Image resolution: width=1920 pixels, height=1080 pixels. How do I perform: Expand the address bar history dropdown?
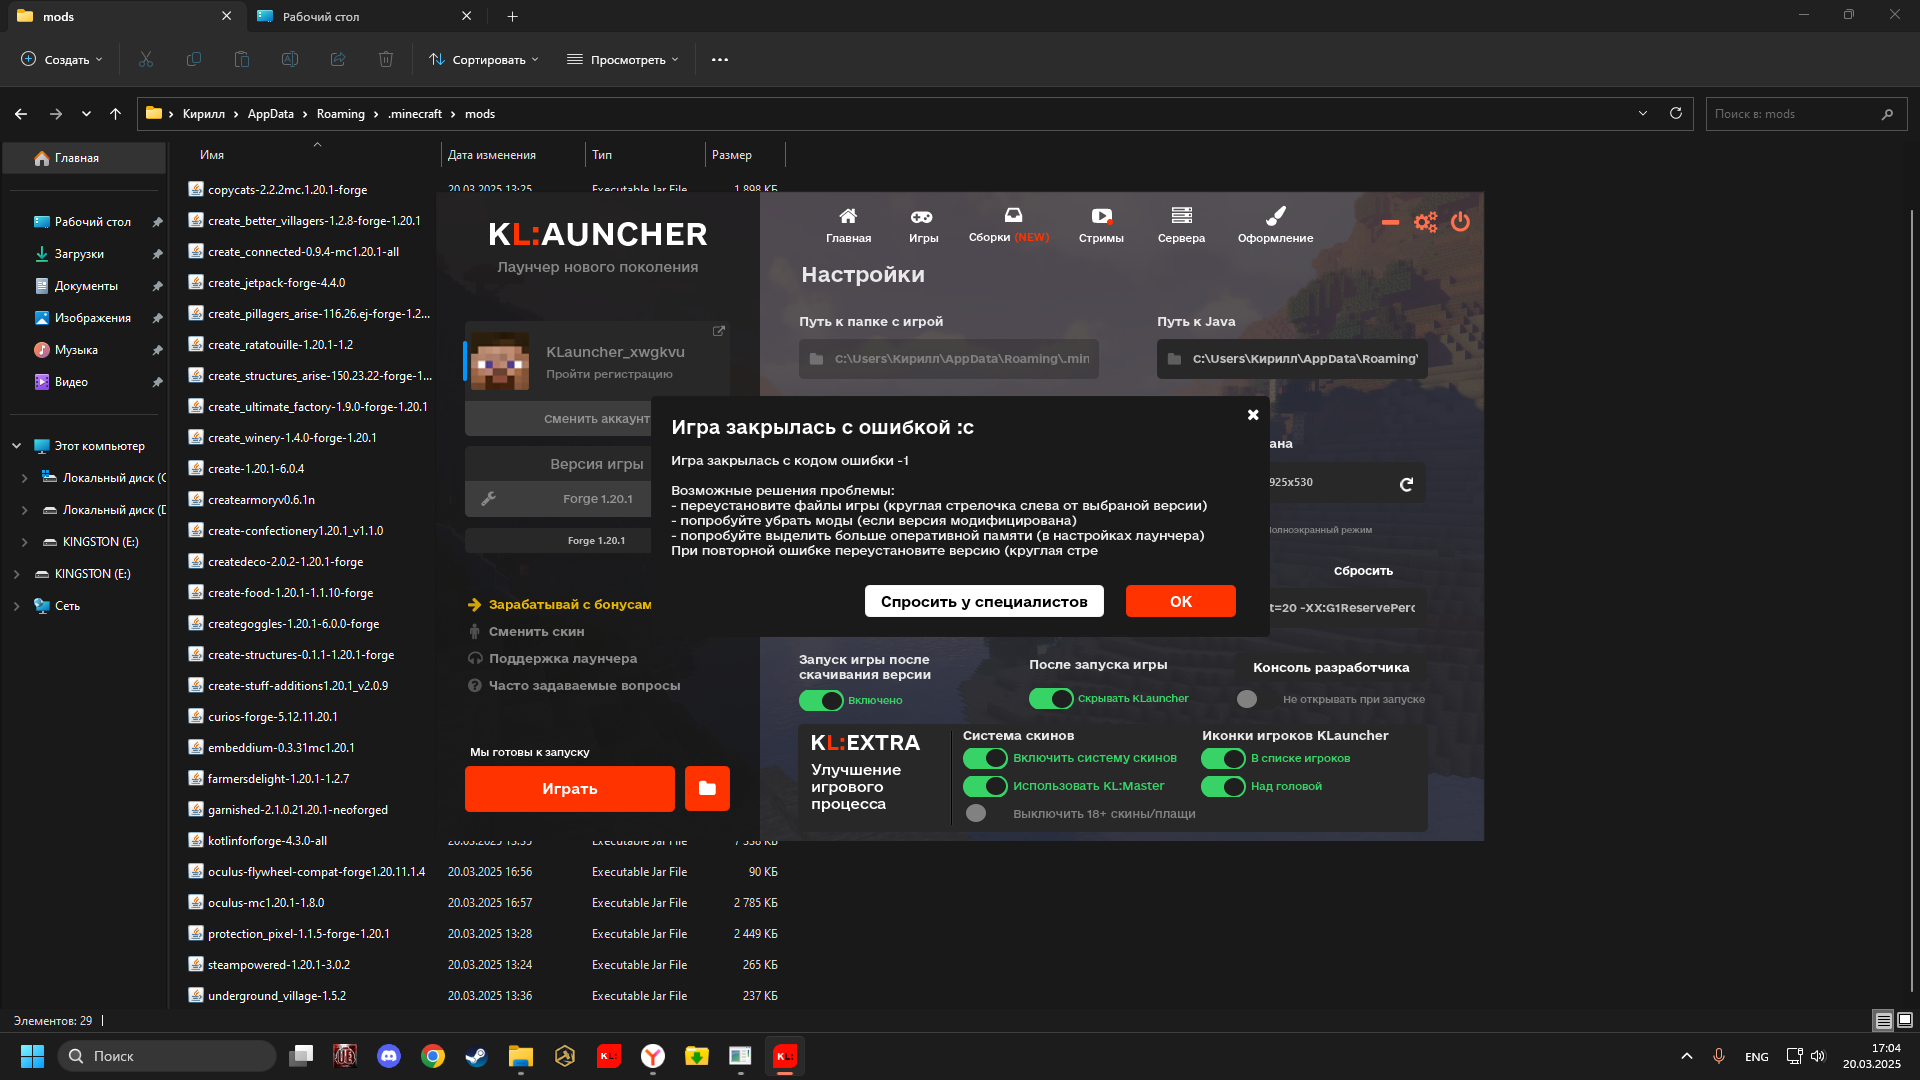(1643, 113)
